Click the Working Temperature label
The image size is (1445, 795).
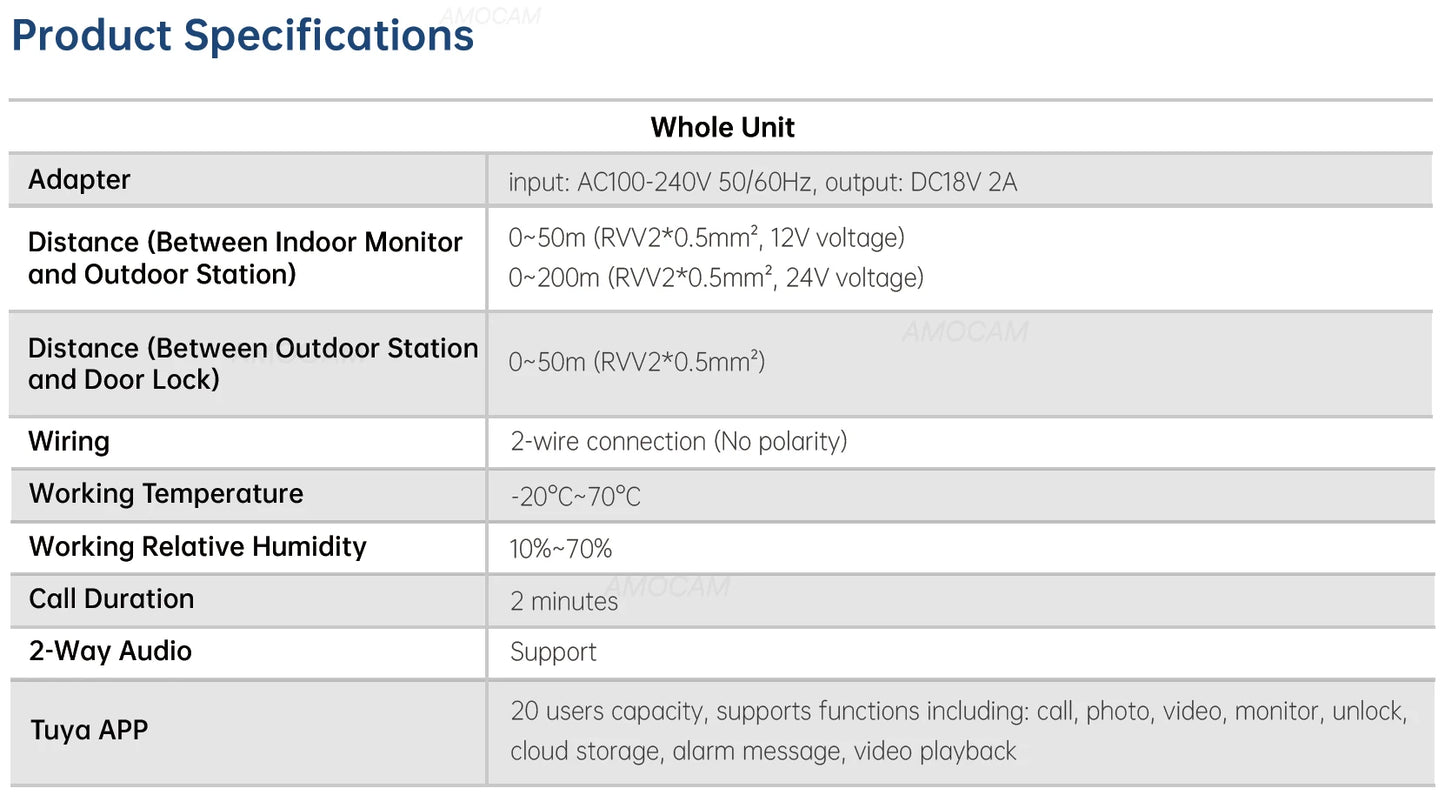click(166, 494)
